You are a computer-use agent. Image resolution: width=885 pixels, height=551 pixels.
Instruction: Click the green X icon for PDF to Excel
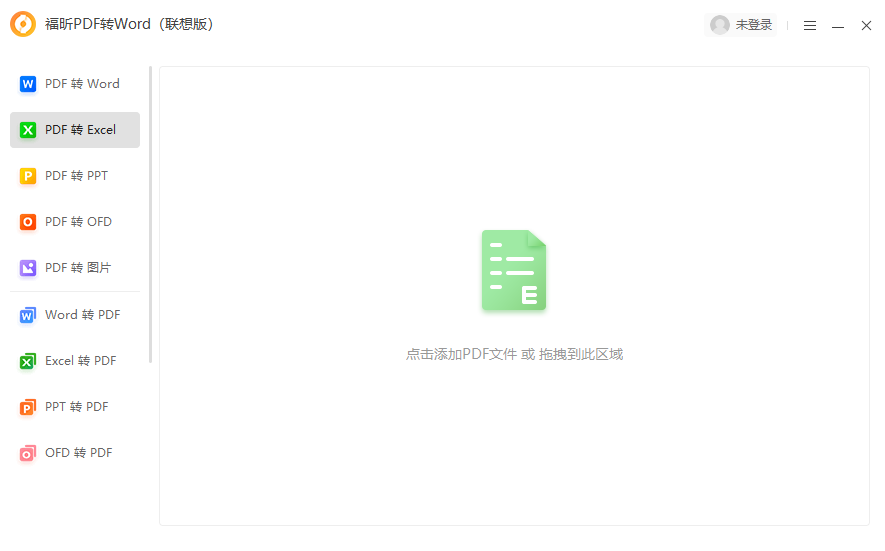coord(28,130)
